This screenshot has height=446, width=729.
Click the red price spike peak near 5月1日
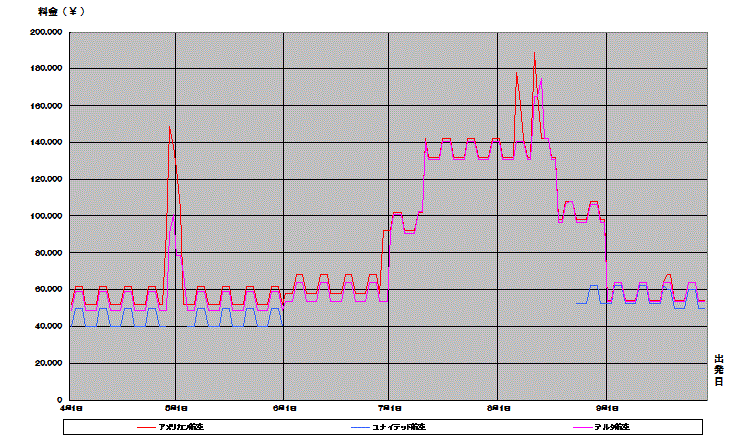pyautogui.click(x=170, y=128)
